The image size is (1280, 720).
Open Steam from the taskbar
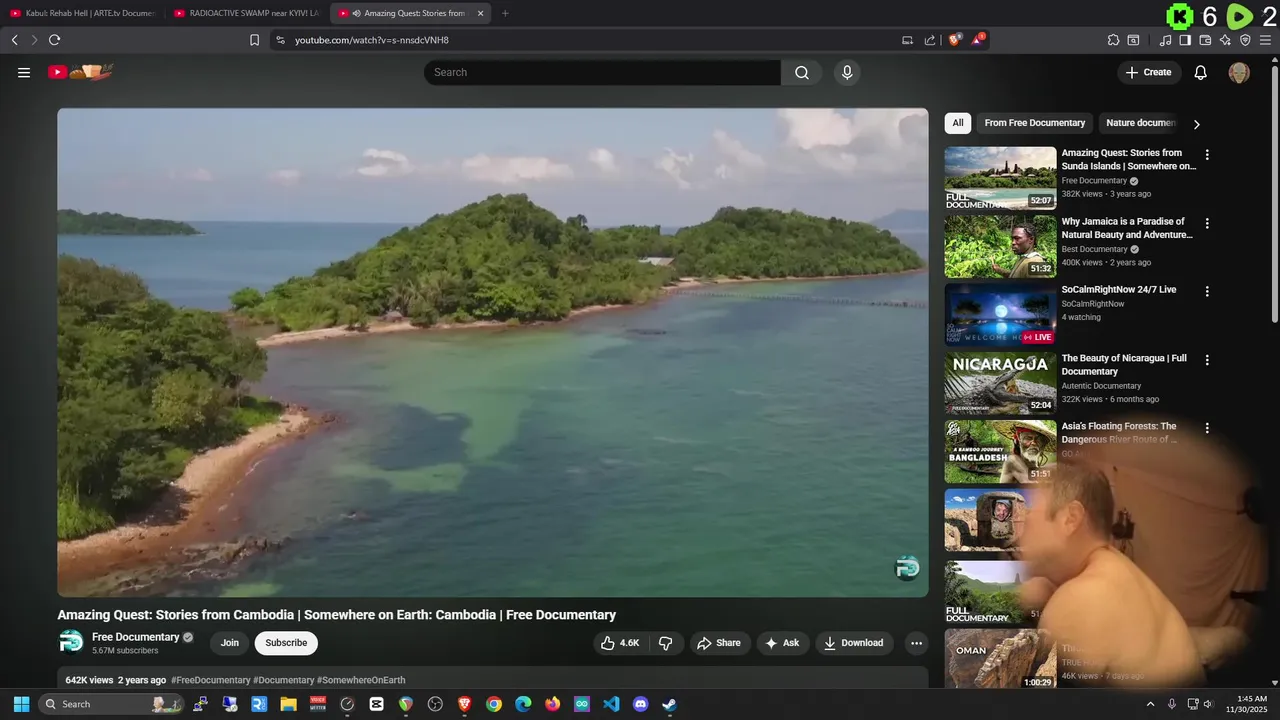(670, 704)
